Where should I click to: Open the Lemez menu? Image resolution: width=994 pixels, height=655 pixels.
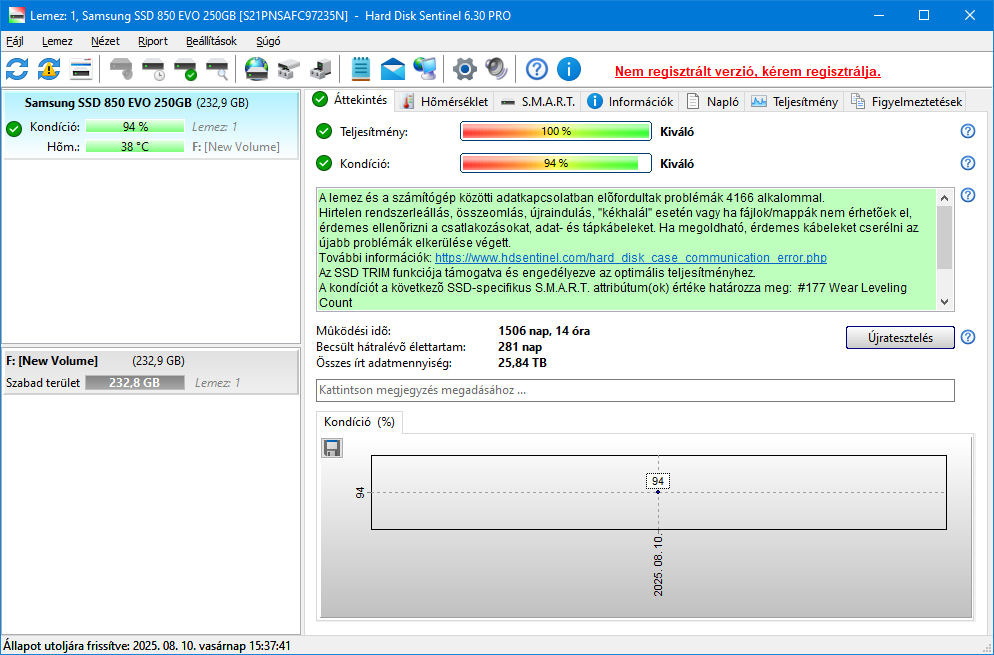[x=57, y=41]
